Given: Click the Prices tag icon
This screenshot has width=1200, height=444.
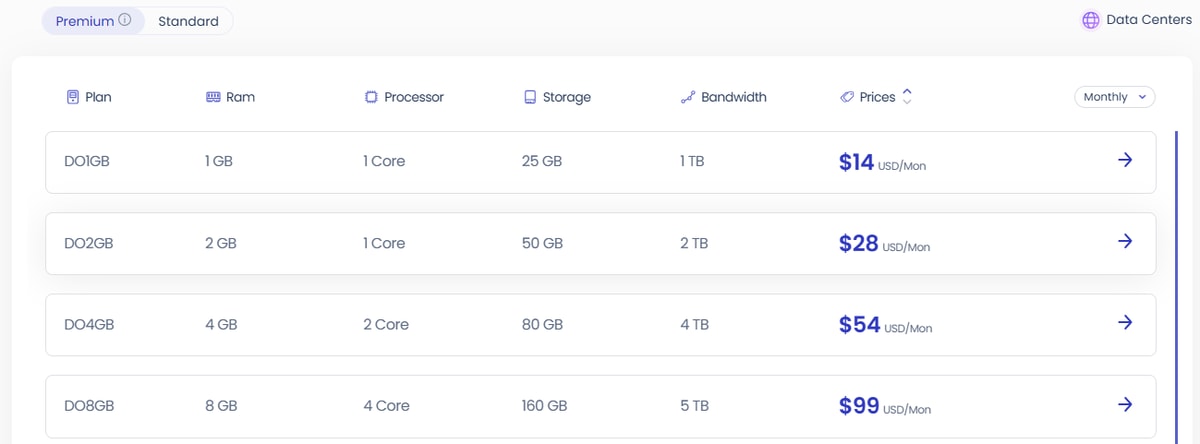Looking at the screenshot, I should coord(846,97).
